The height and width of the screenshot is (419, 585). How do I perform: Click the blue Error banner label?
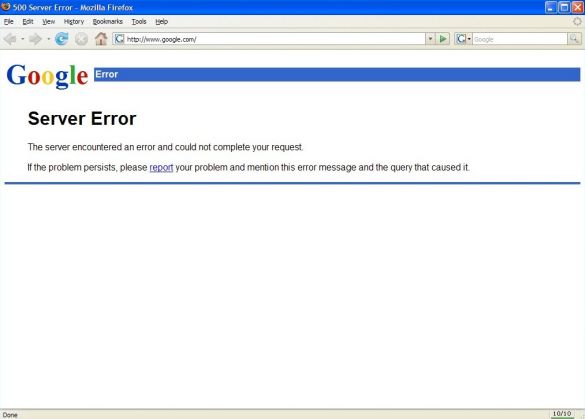(107, 74)
